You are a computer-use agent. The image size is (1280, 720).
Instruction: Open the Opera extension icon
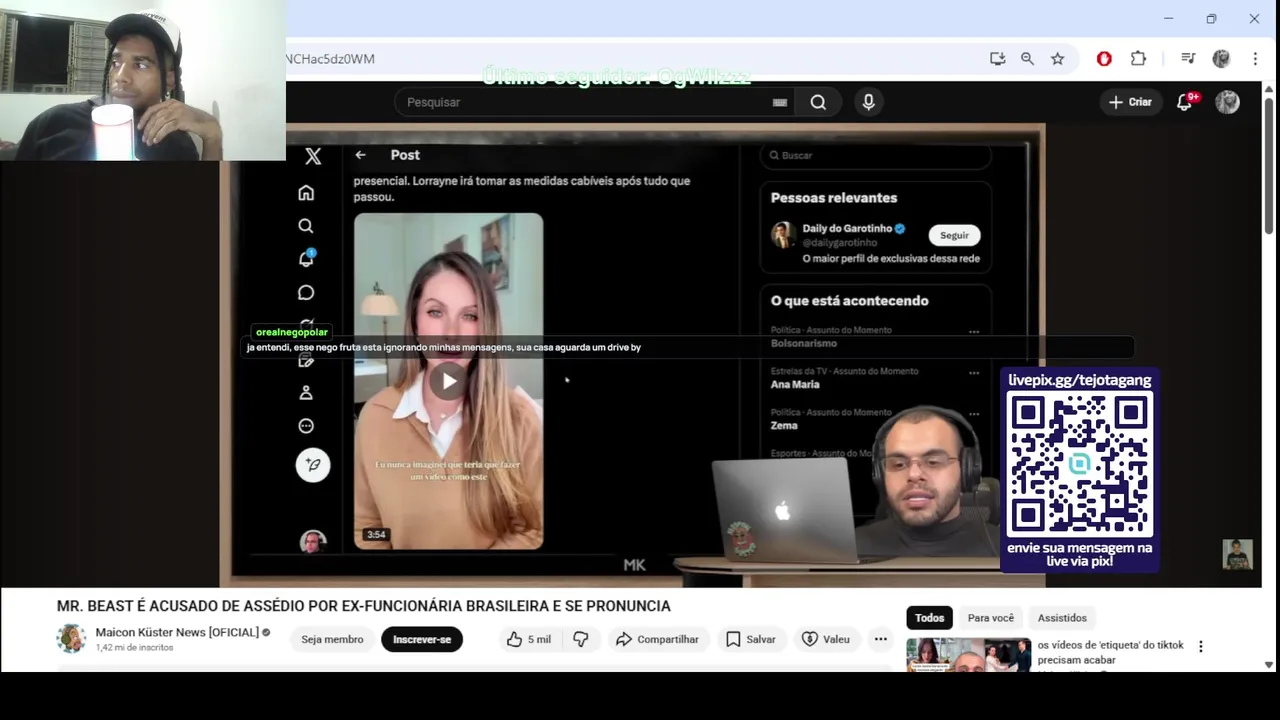point(1104,59)
